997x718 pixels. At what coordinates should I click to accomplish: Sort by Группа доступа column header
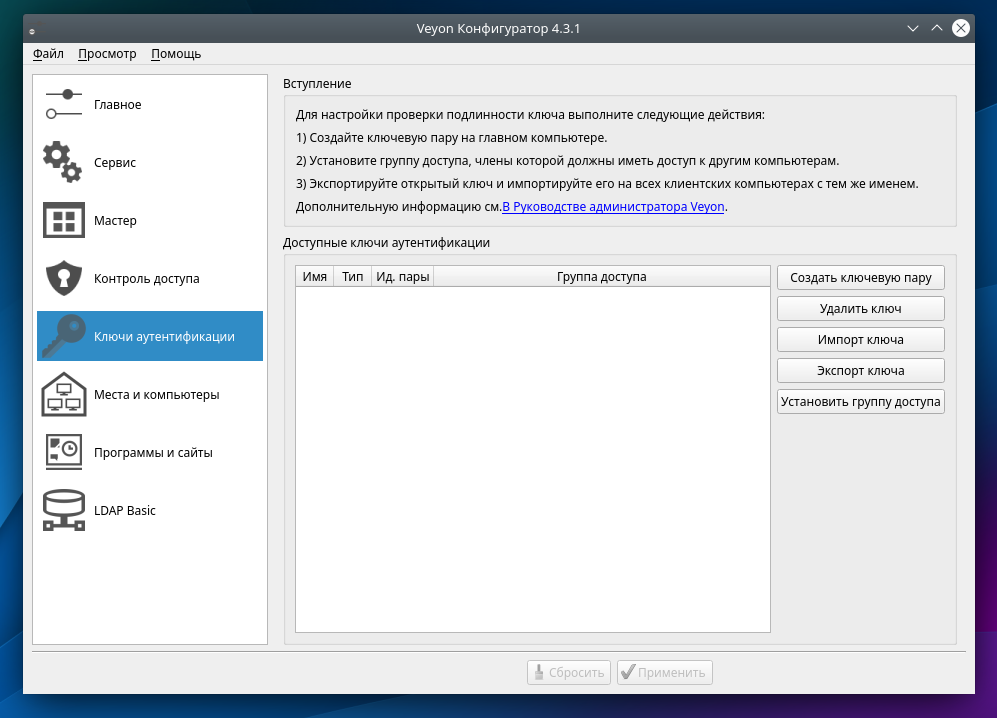pyautogui.click(x=602, y=277)
